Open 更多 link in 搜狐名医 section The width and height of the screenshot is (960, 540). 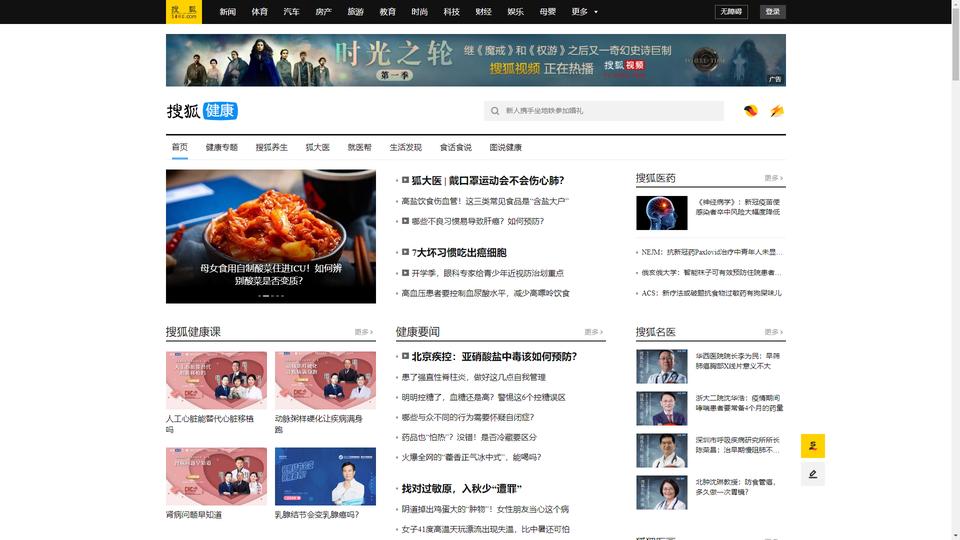coord(773,332)
